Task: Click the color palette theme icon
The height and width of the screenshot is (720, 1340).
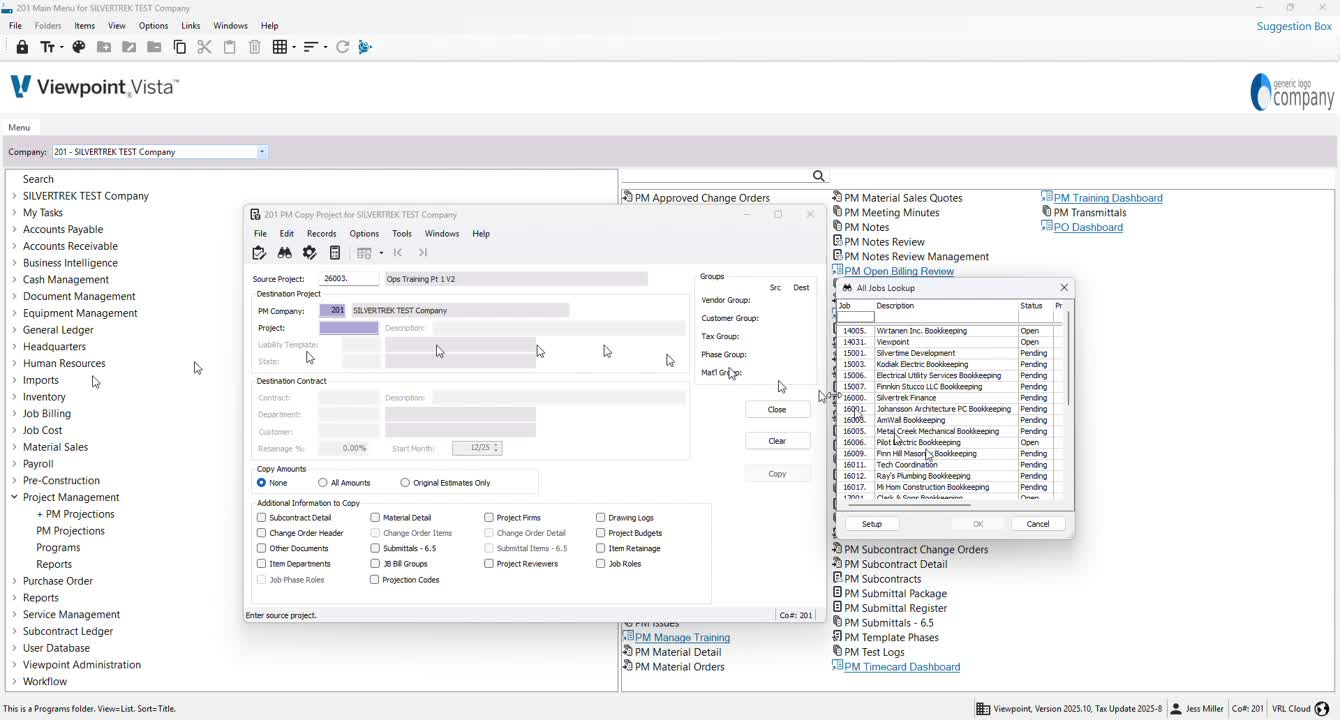Action: (78, 47)
